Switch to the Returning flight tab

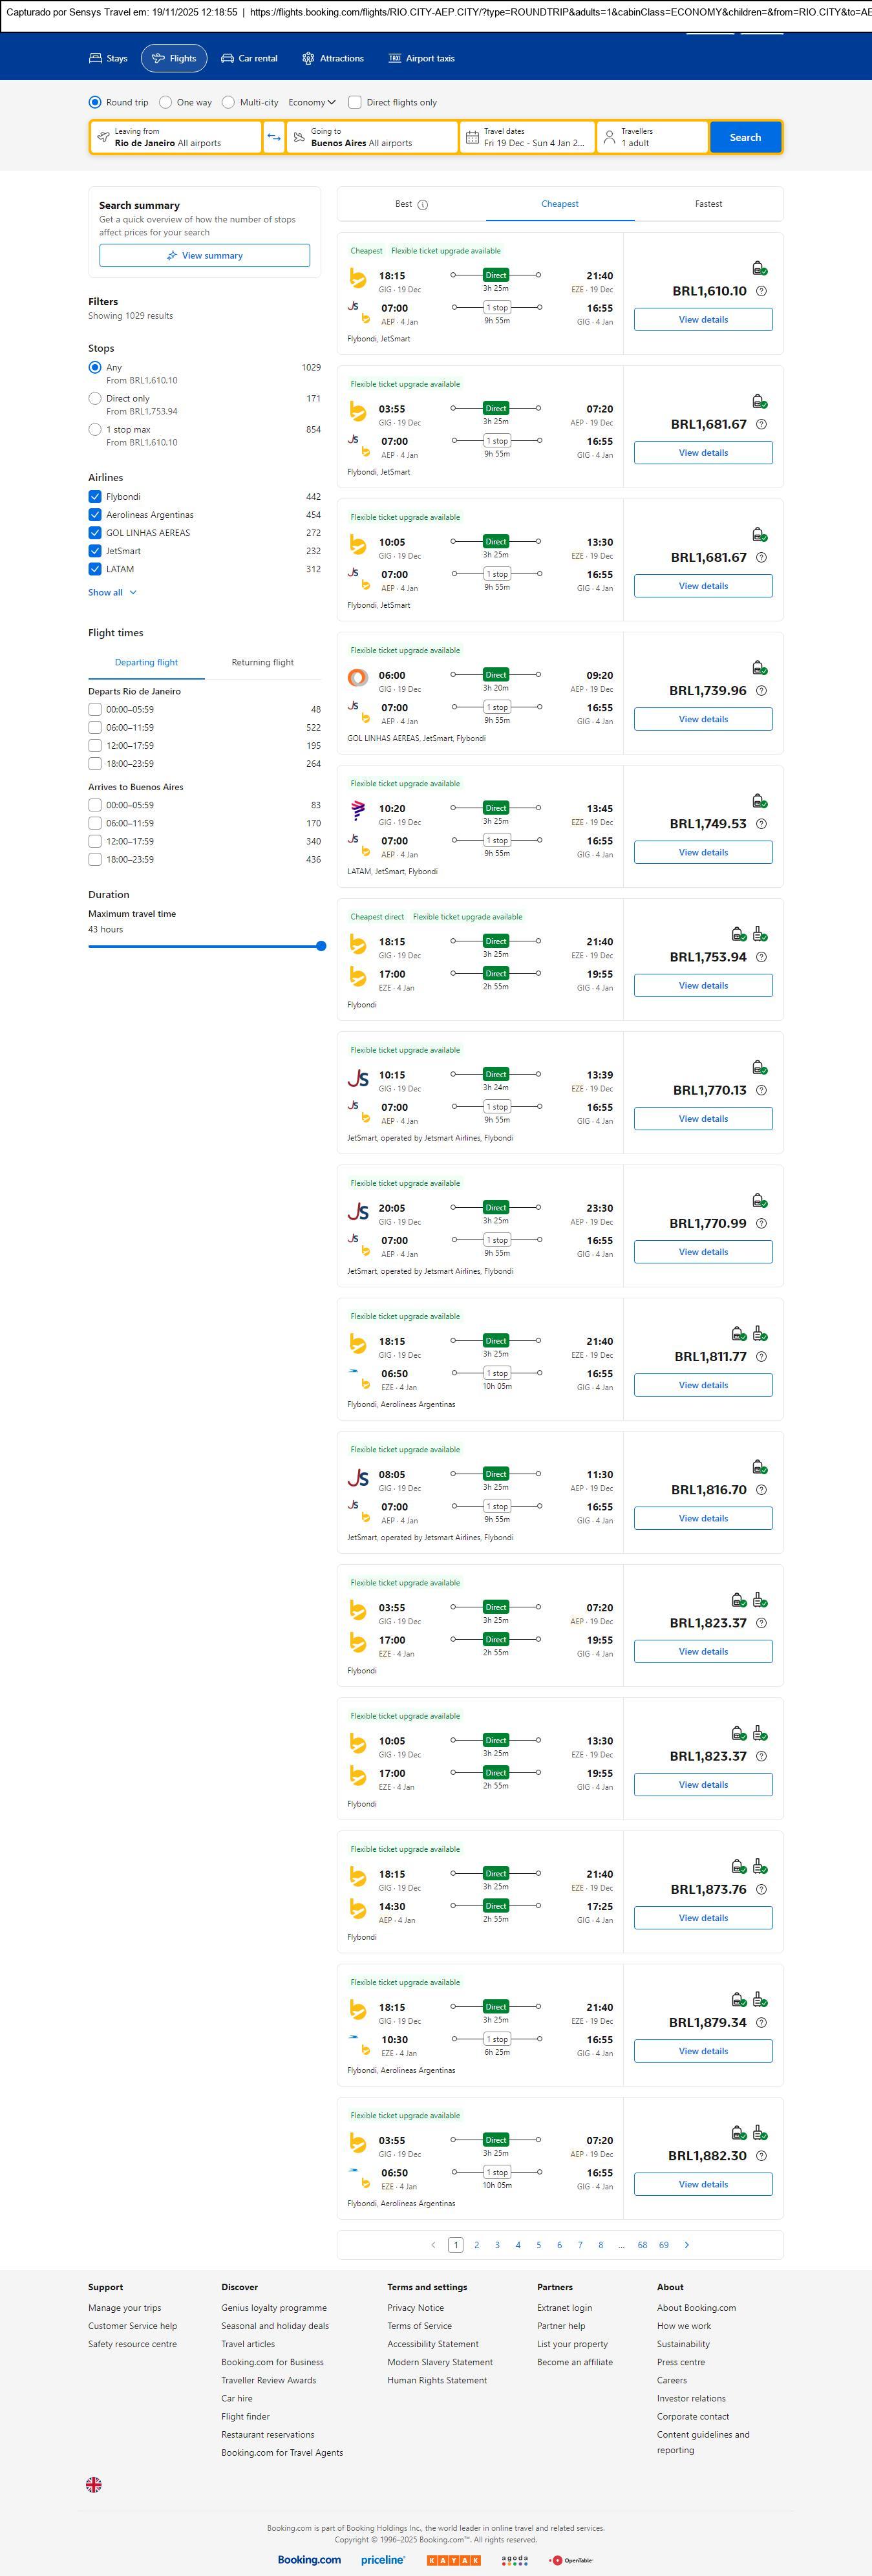(262, 662)
